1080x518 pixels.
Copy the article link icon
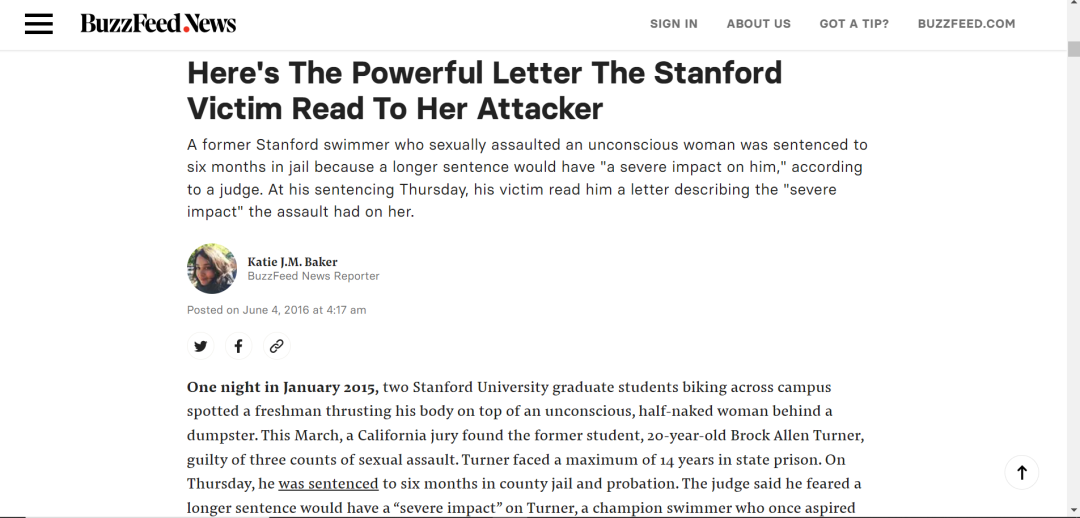[x=276, y=346]
